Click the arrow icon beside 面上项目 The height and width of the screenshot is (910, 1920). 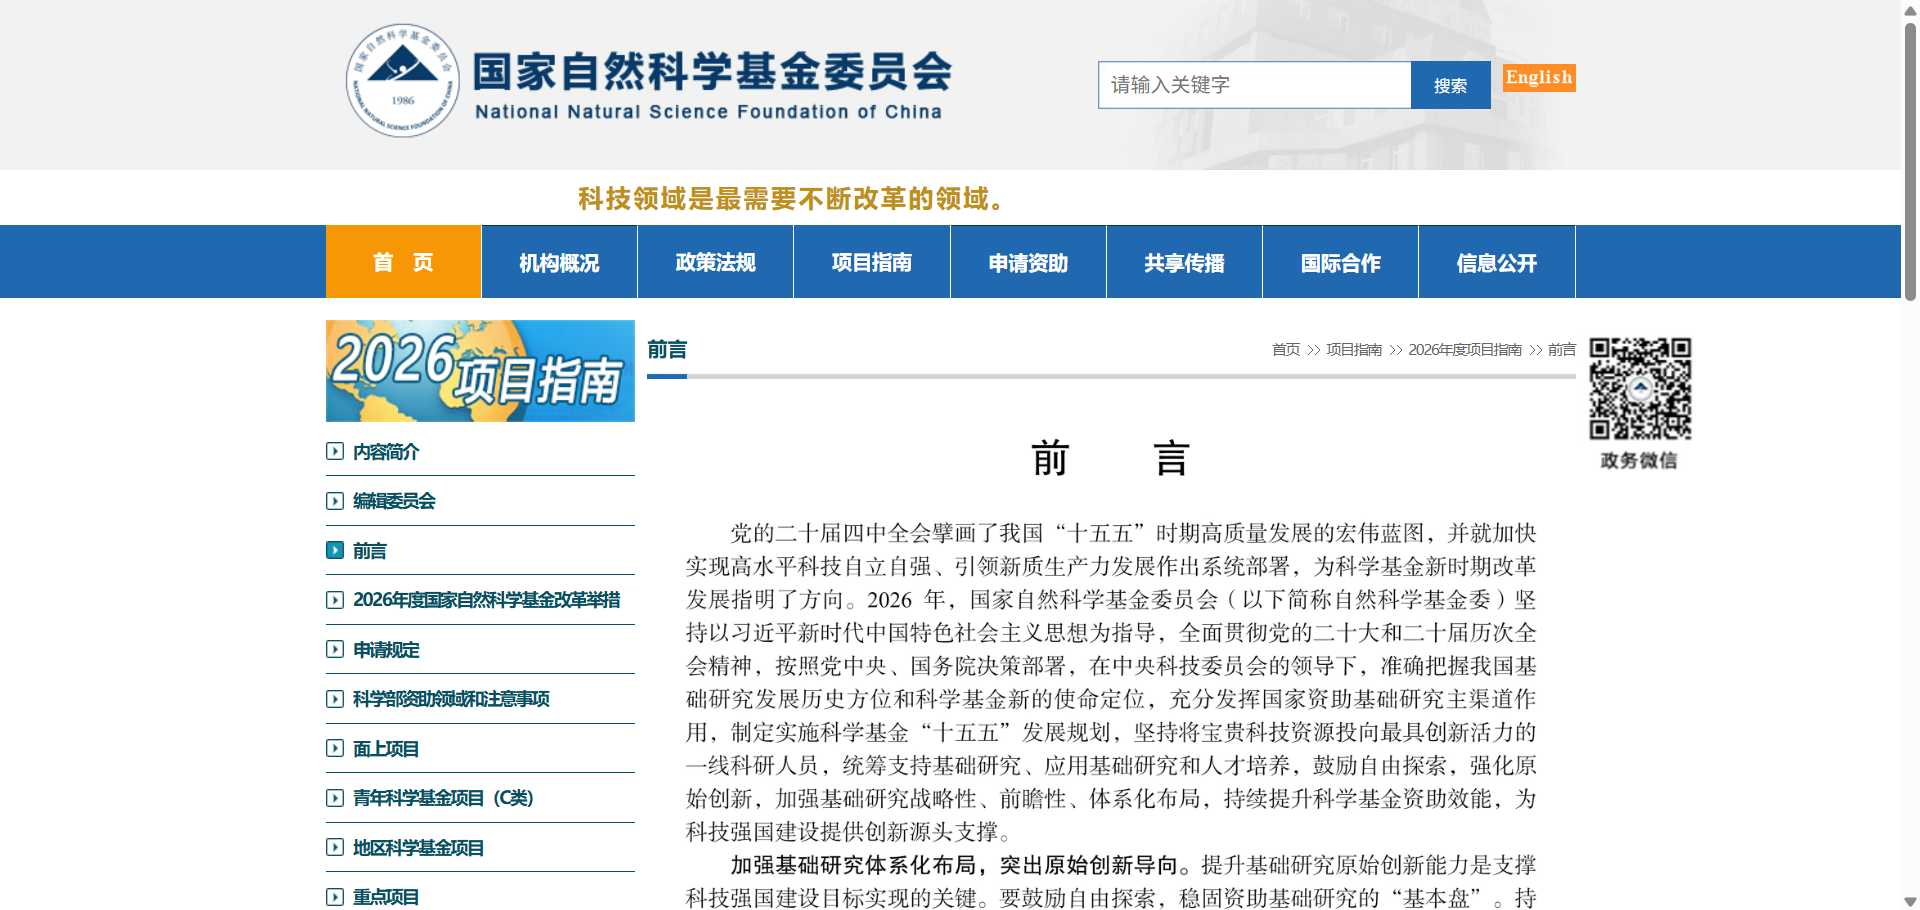click(x=335, y=748)
